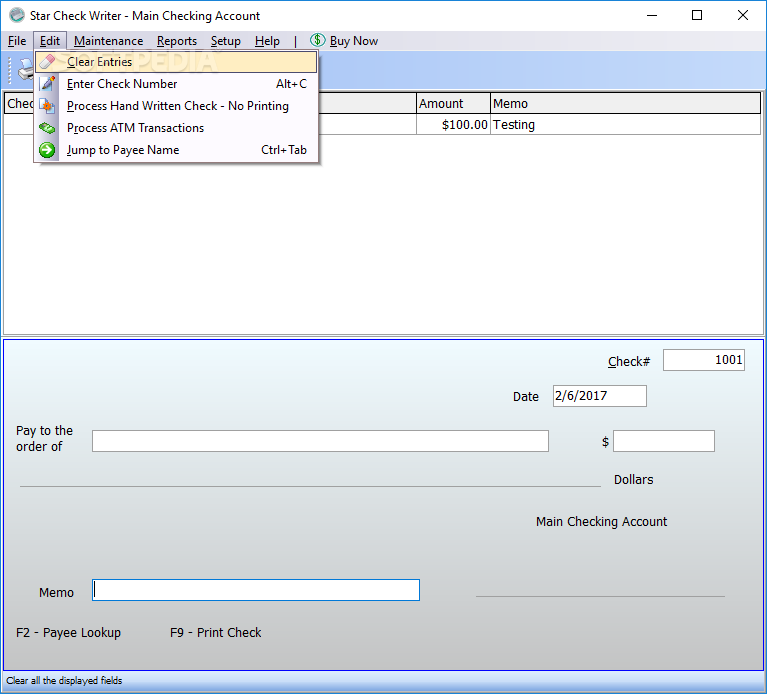Image resolution: width=767 pixels, height=694 pixels.
Task: Click the pencil icon for Enter Check Number
Action: coord(47,84)
